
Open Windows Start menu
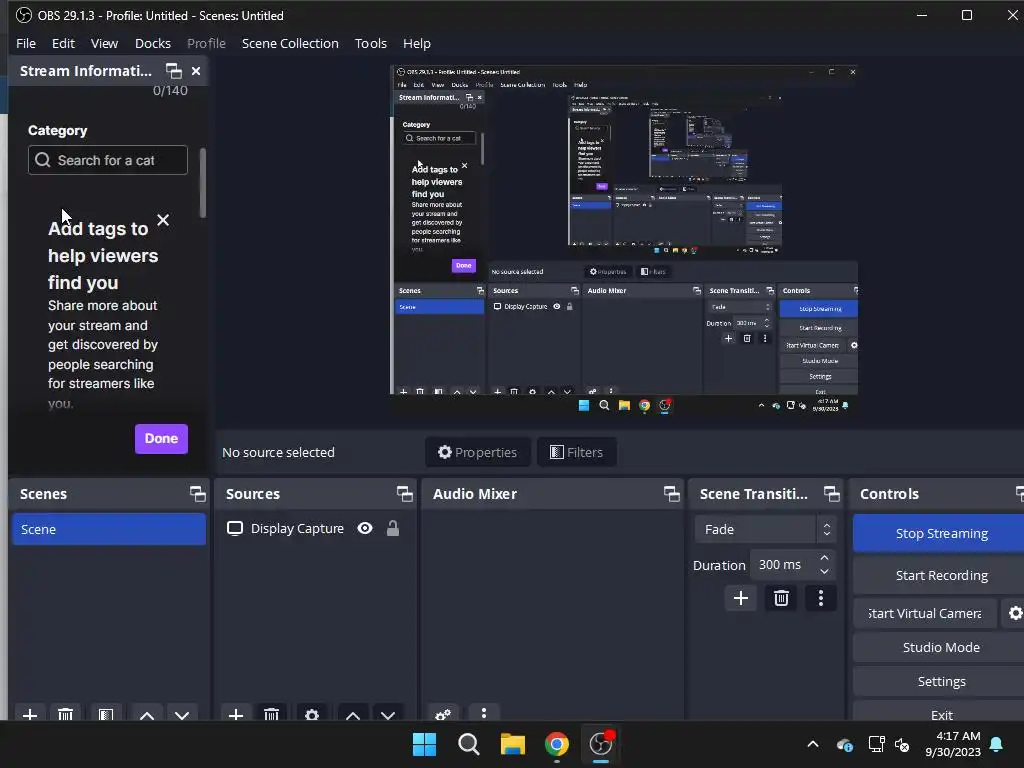click(x=424, y=744)
